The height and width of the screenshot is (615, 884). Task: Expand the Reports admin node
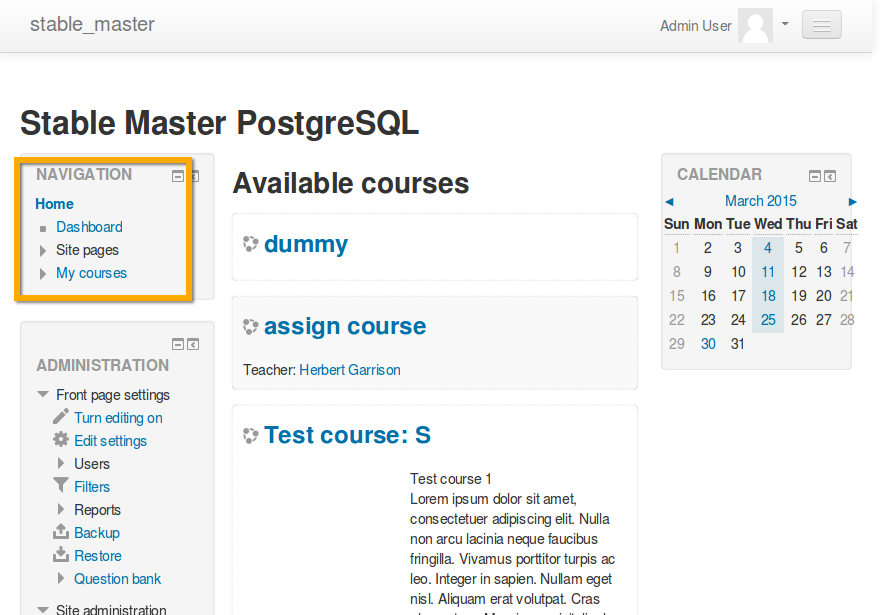61,510
